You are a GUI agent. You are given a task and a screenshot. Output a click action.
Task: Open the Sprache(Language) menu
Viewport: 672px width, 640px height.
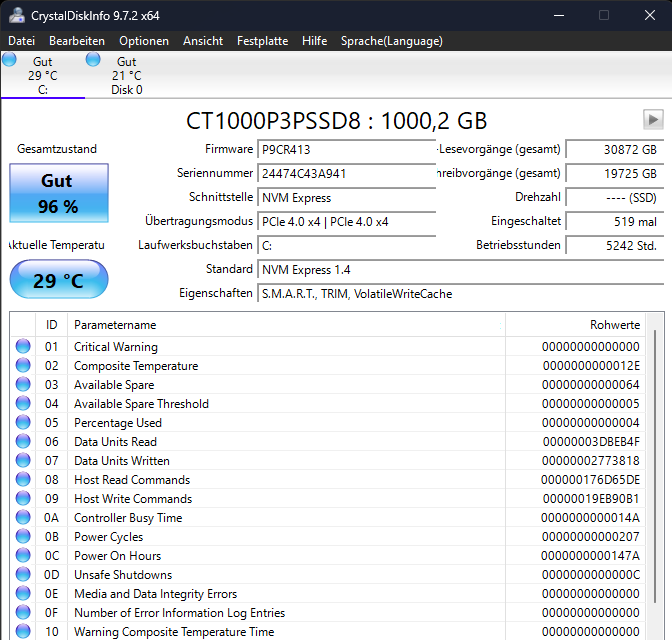(392, 41)
